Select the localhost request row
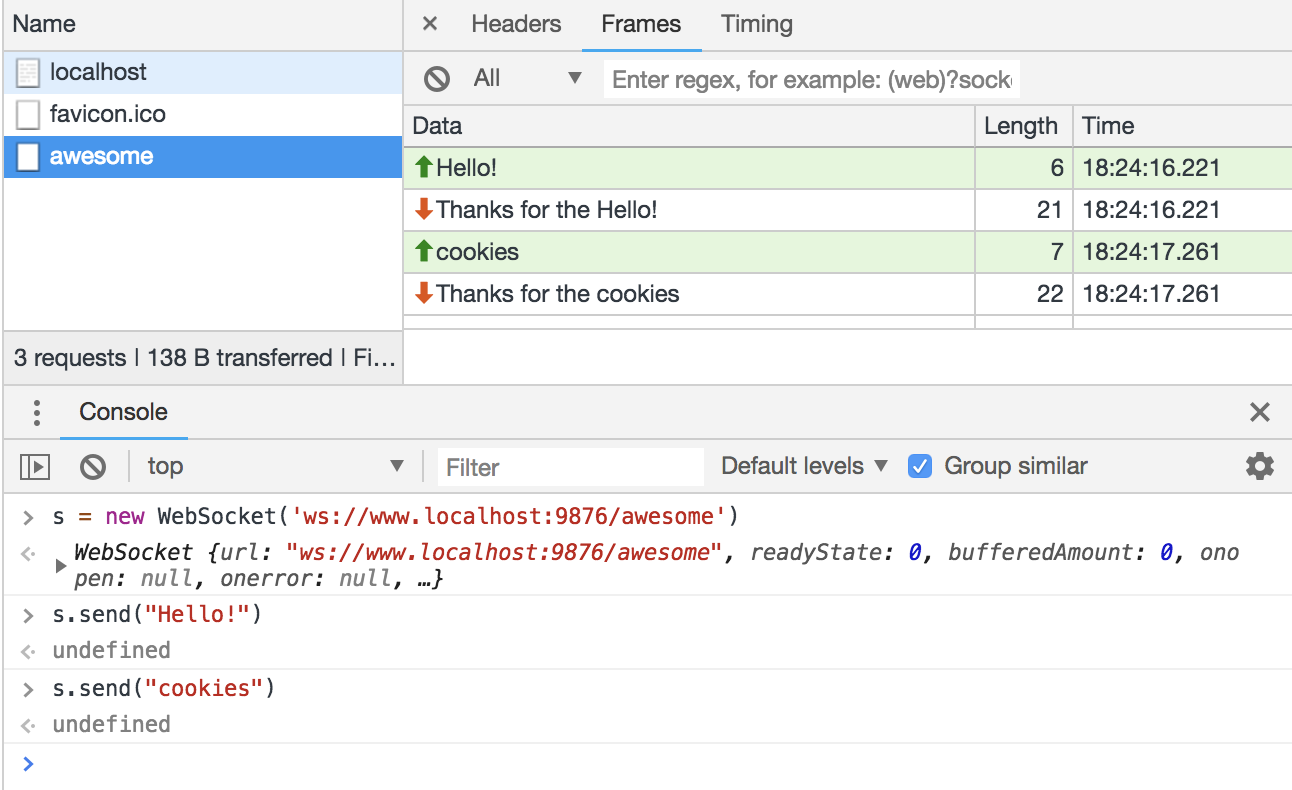Viewport: 1292px width, 790px height. [x=203, y=72]
